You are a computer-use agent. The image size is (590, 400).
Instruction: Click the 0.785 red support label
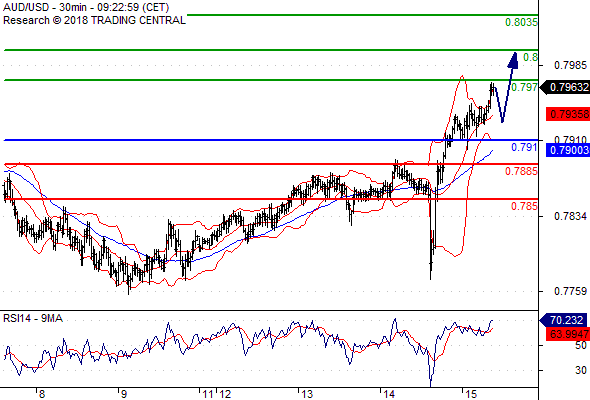pos(524,206)
